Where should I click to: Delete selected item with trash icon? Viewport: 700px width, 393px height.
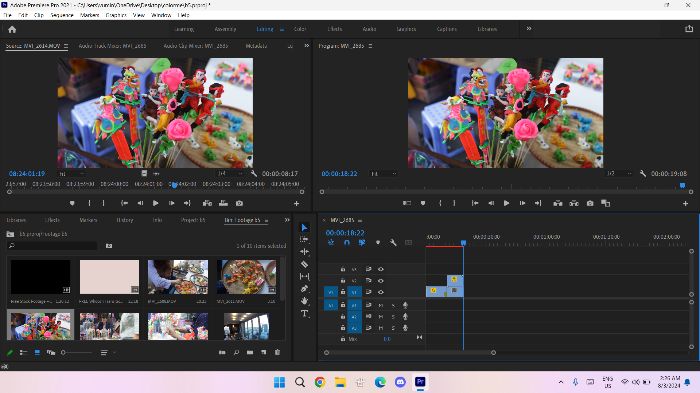277,352
